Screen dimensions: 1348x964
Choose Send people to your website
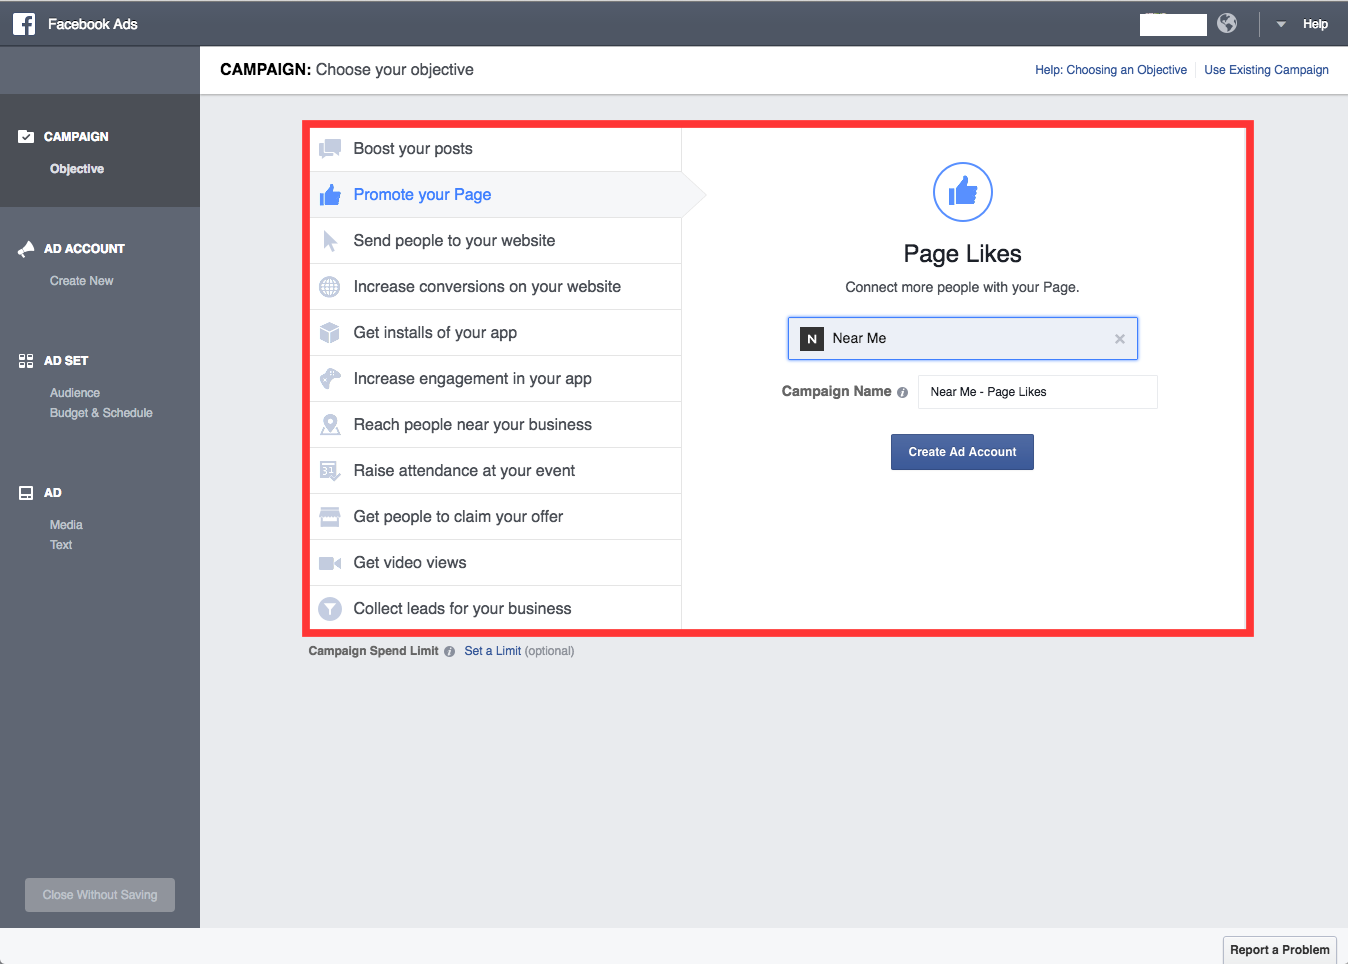(496, 241)
